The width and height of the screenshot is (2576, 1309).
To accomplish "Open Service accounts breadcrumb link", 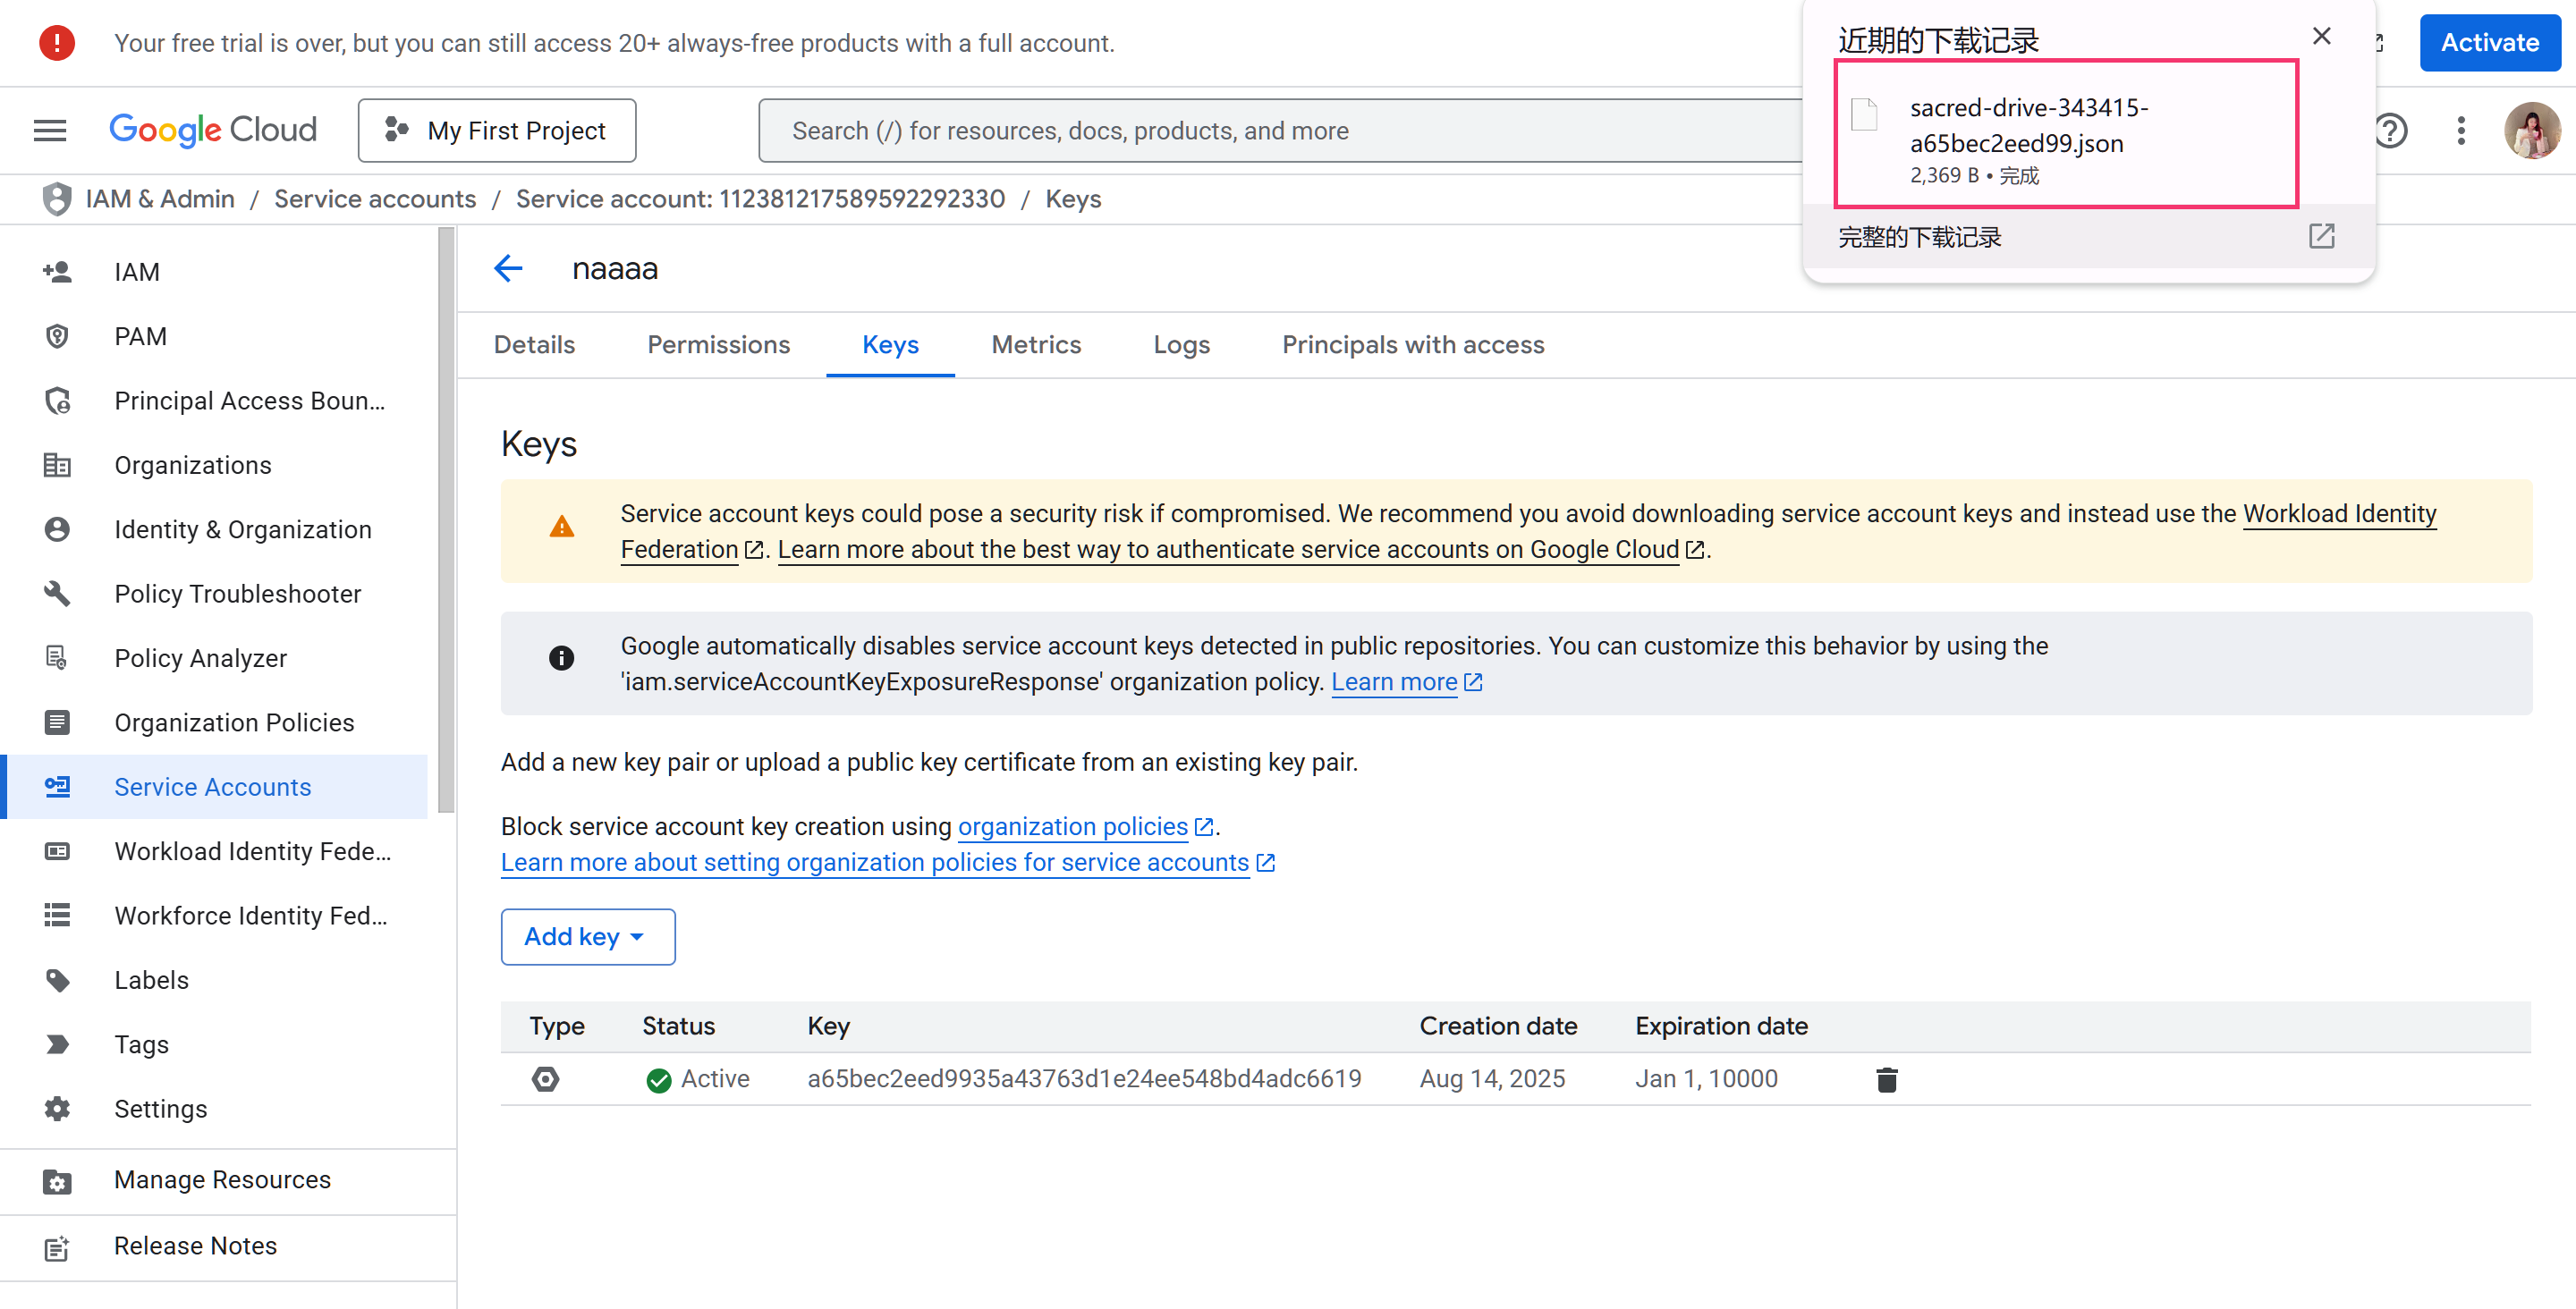I will pos(375,199).
